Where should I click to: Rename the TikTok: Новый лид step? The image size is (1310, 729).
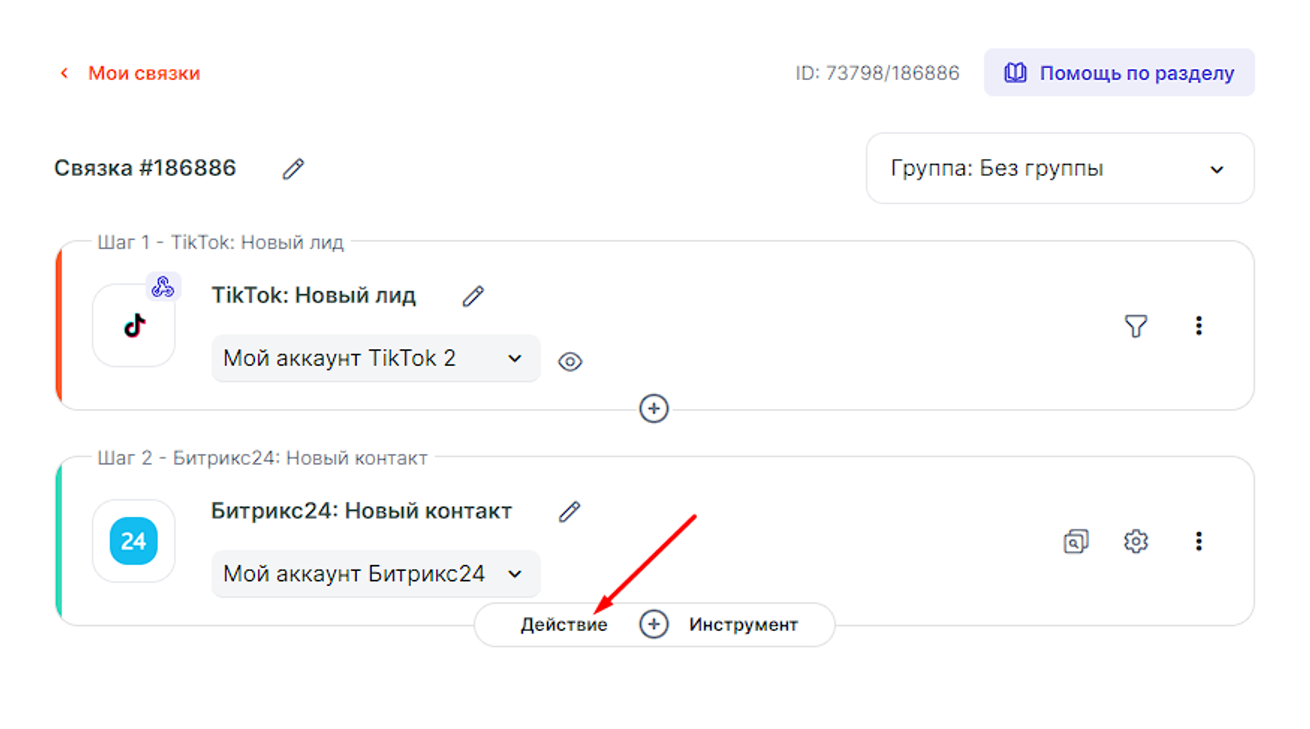[x=473, y=296]
